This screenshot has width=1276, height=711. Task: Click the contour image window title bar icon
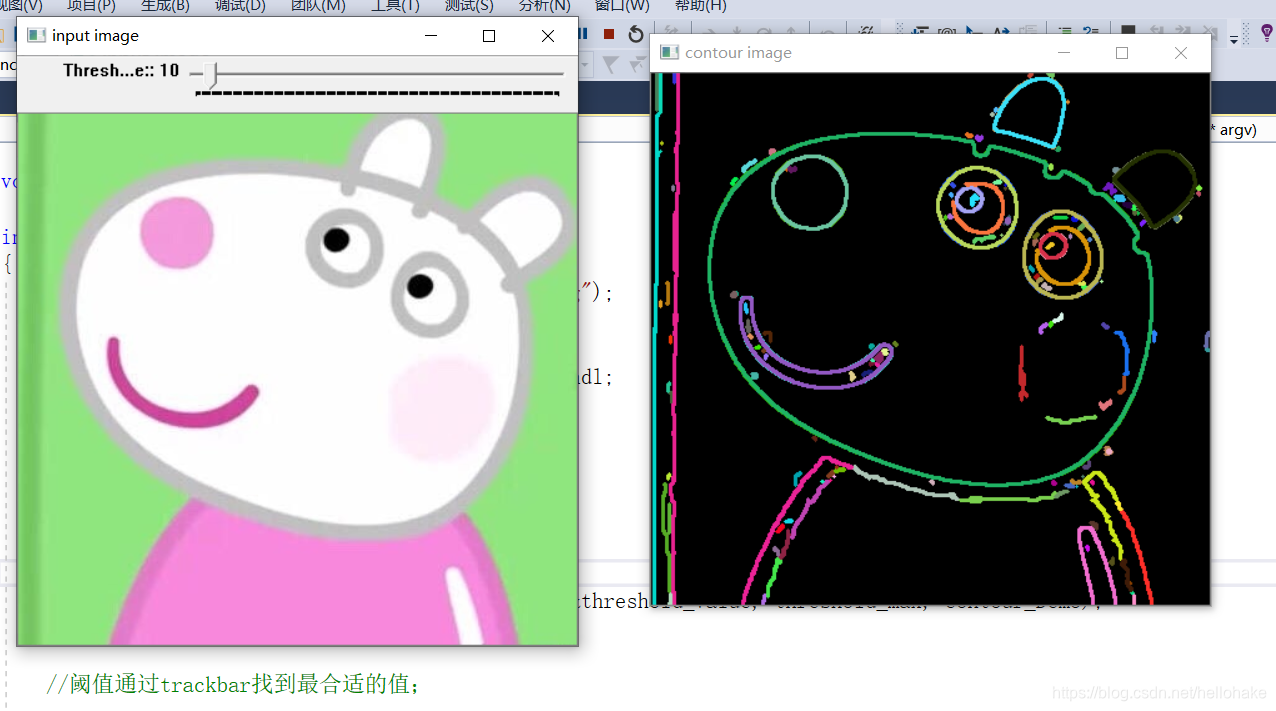pyautogui.click(x=669, y=52)
